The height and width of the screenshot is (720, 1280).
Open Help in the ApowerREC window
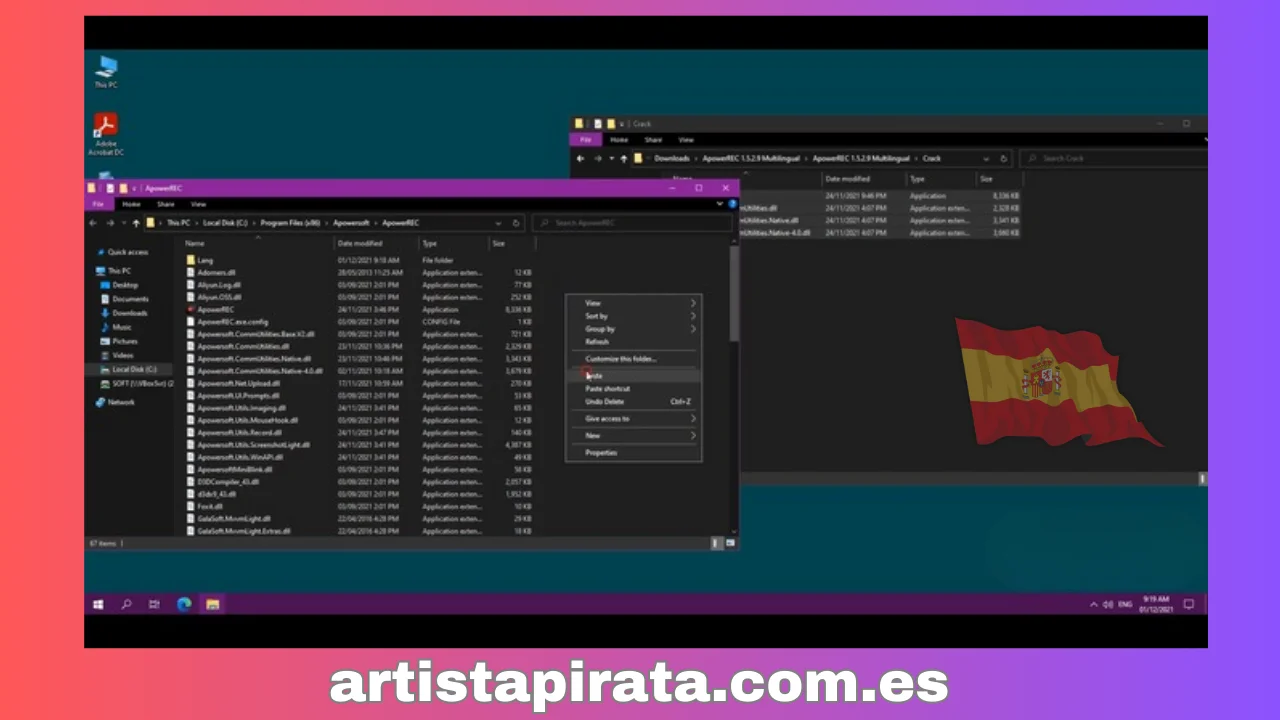(x=732, y=204)
